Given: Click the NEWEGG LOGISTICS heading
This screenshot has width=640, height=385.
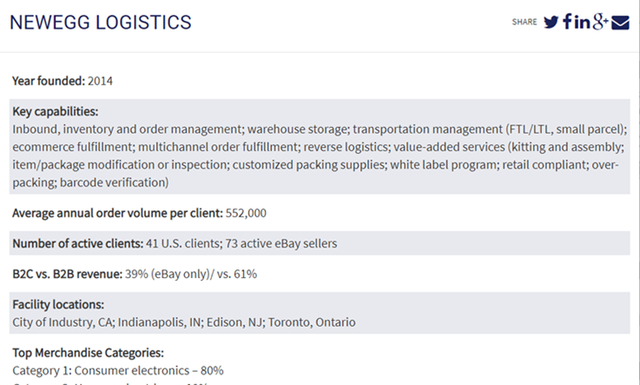Looking at the screenshot, I should (x=100, y=22).
